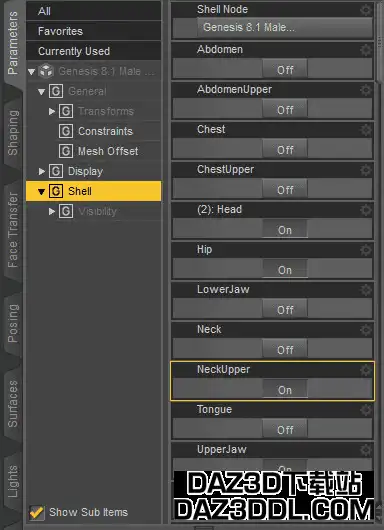384x530 pixels.
Task: Click the NeckUpper property label
Action: tap(223, 369)
